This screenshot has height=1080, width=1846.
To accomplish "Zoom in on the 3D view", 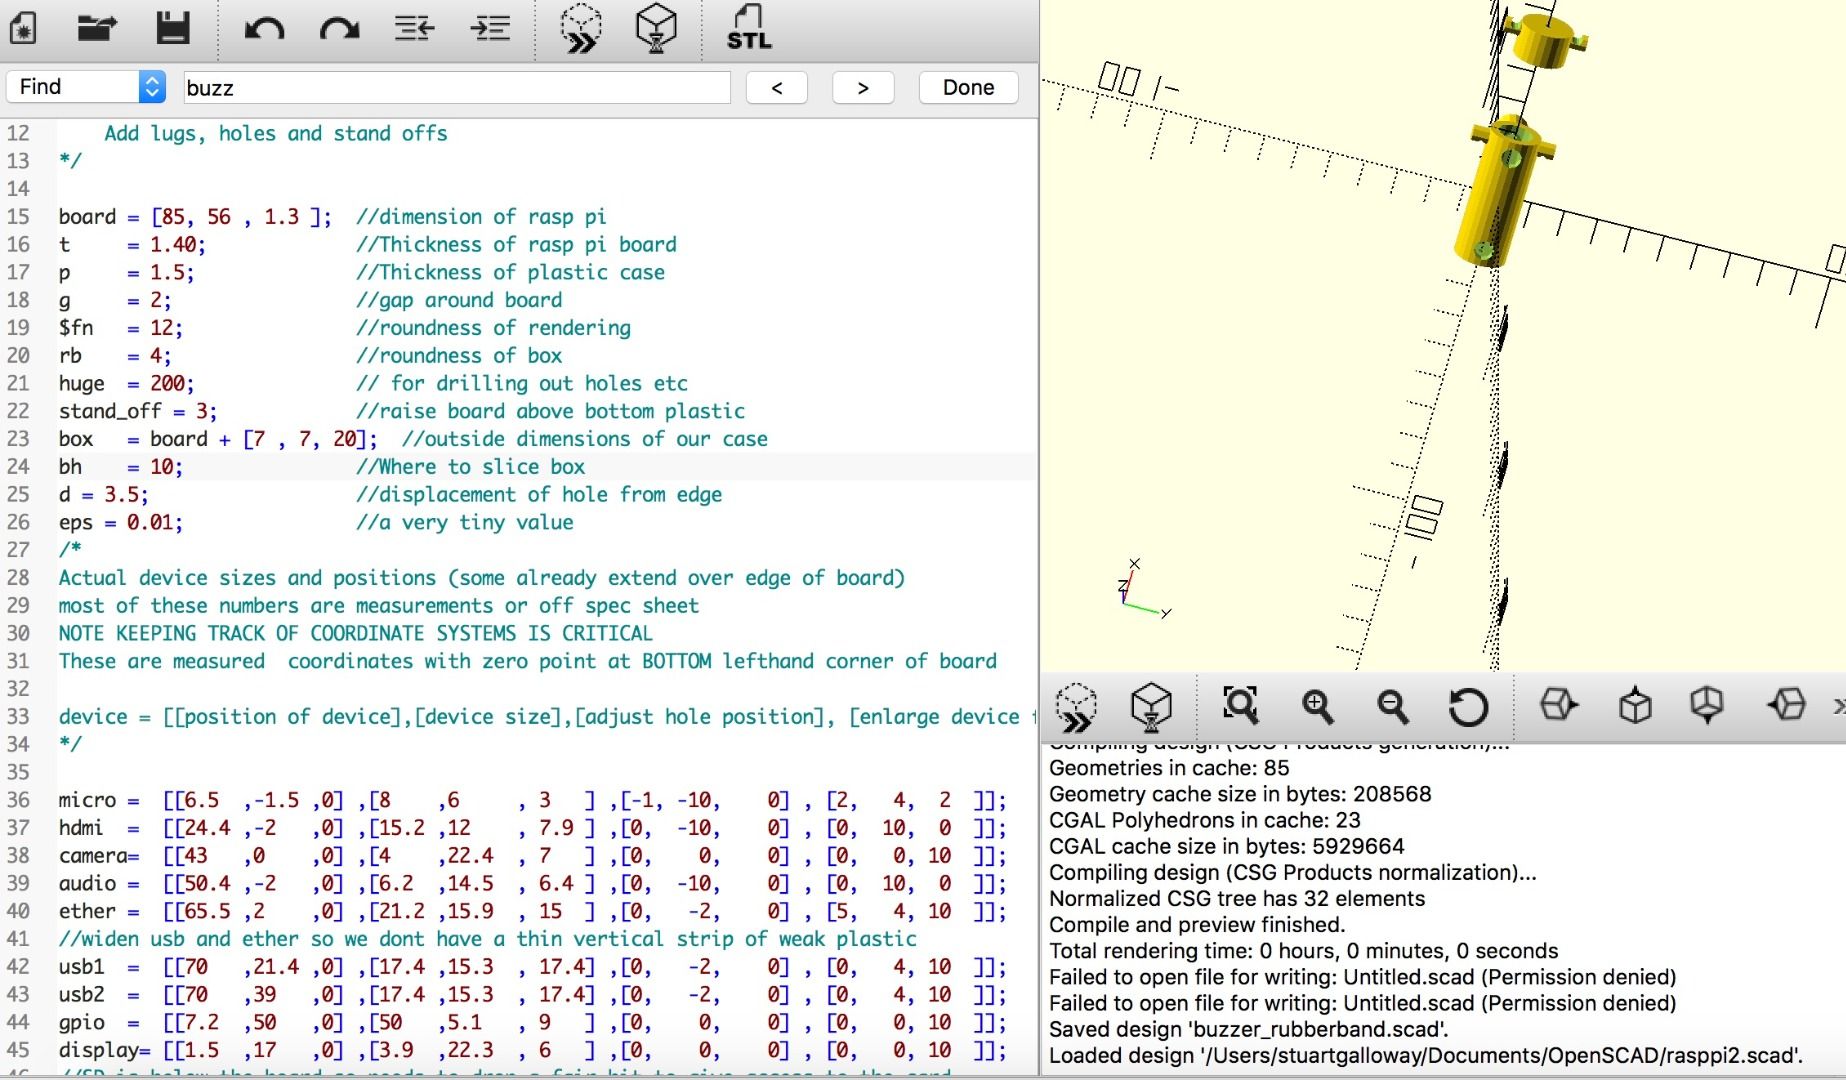I will [x=1317, y=706].
